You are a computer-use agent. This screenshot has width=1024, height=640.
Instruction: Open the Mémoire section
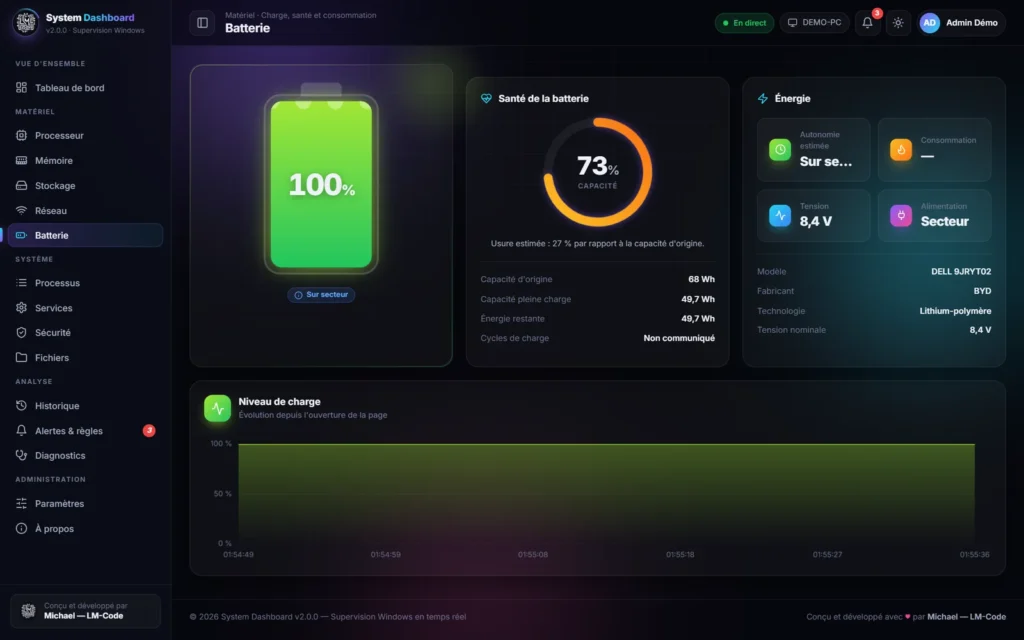(85, 161)
